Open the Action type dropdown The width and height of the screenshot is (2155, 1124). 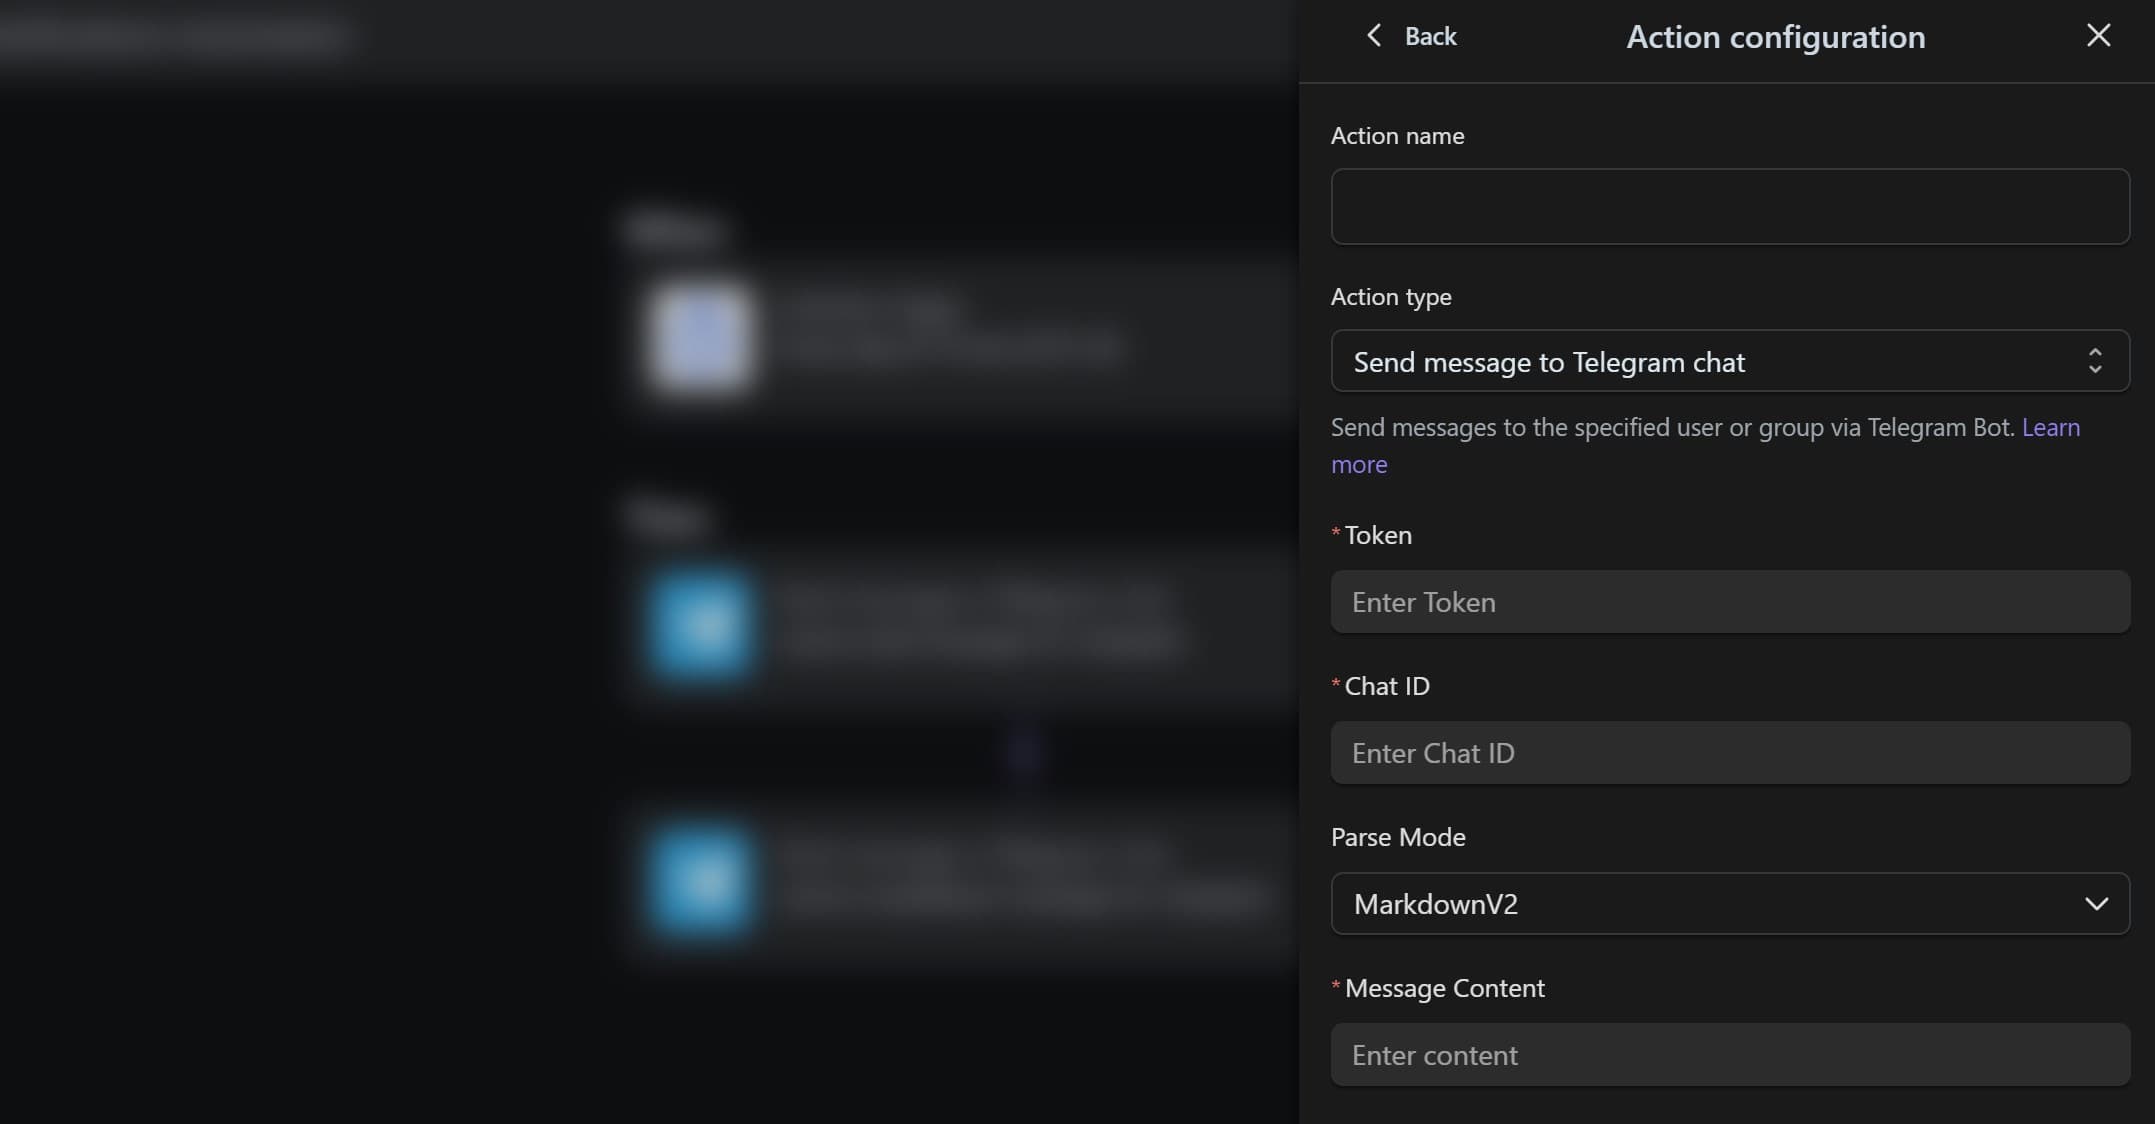tap(1730, 361)
